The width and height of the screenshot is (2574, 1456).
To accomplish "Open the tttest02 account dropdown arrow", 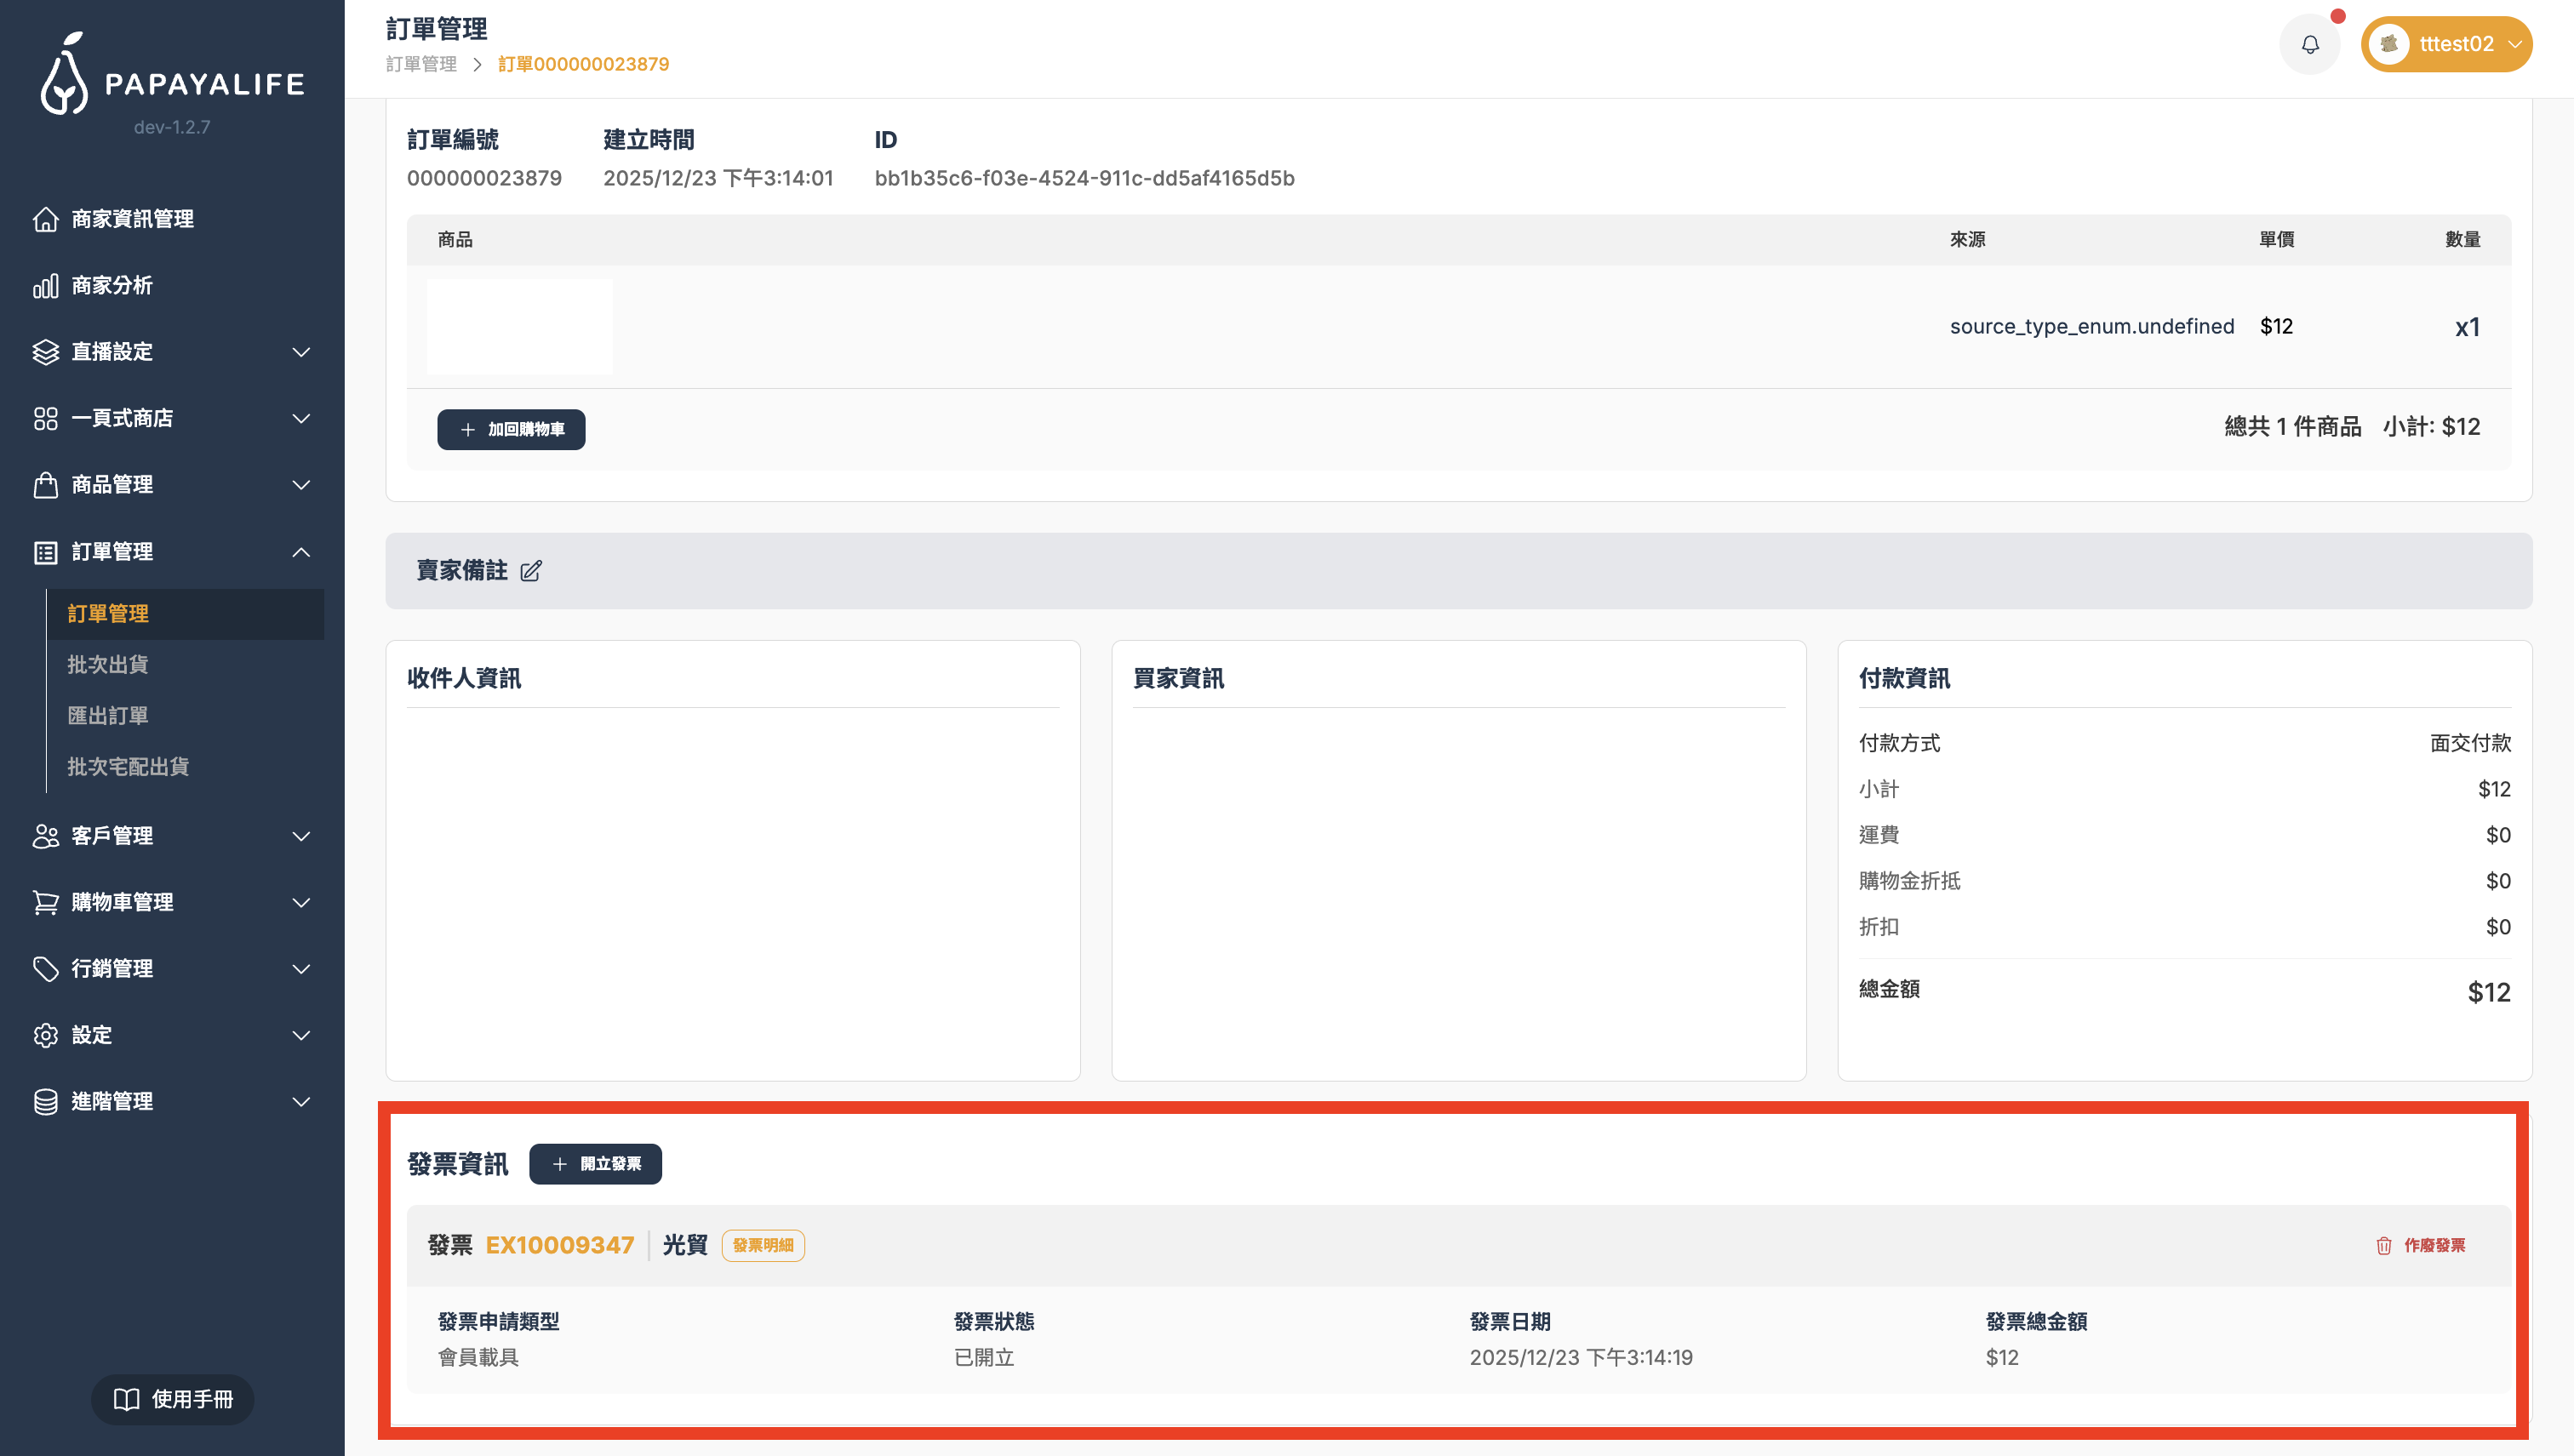I will coord(2514,45).
